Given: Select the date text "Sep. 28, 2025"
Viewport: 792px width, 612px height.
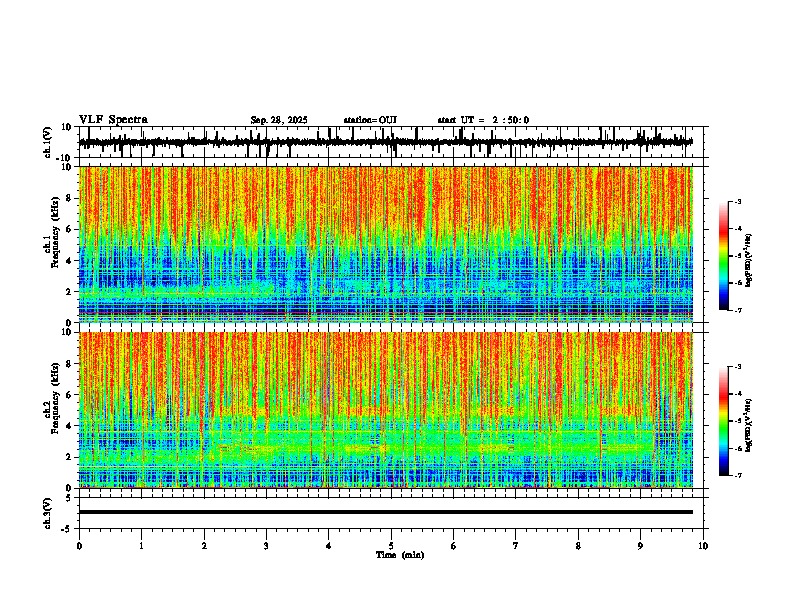Looking at the screenshot, I should [x=279, y=120].
